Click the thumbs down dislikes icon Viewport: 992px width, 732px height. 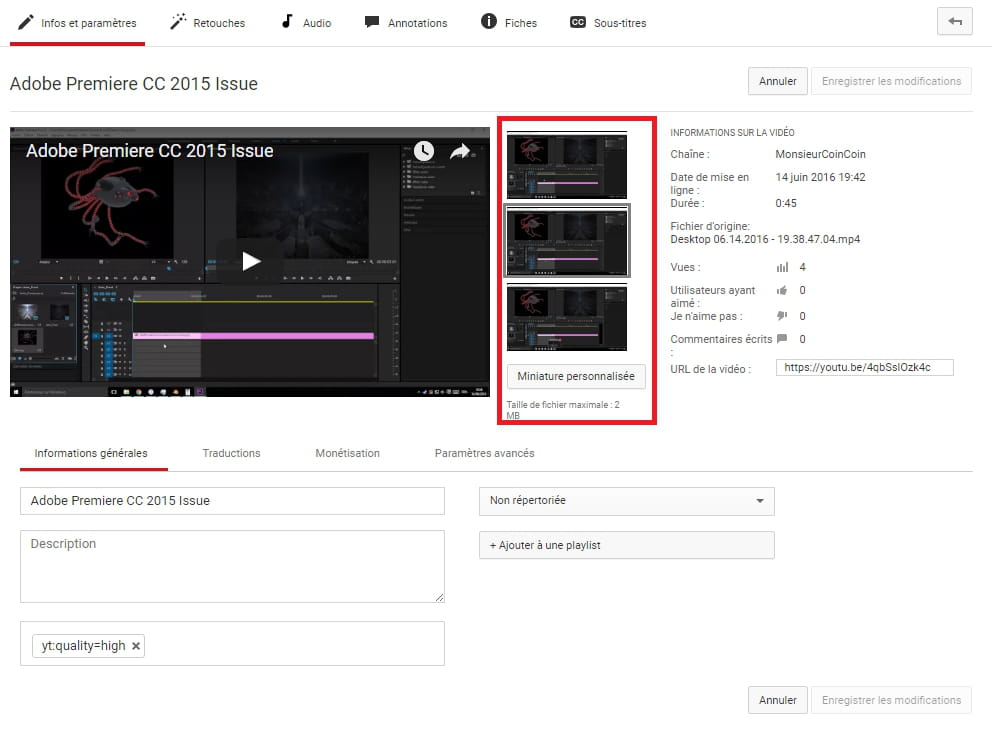(x=782, y=316)
